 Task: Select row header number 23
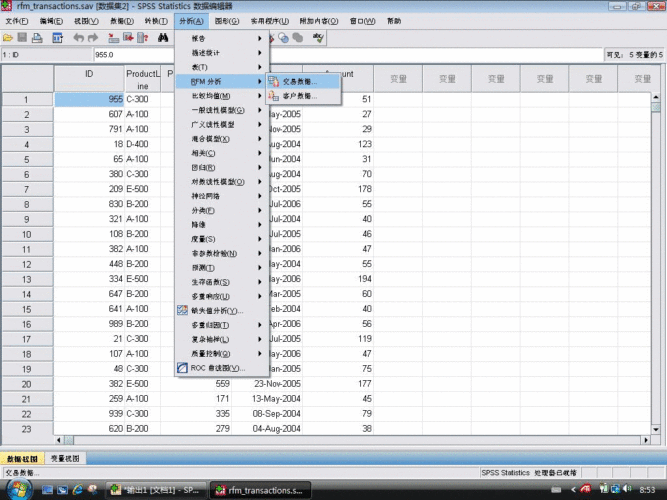(27, 429)
